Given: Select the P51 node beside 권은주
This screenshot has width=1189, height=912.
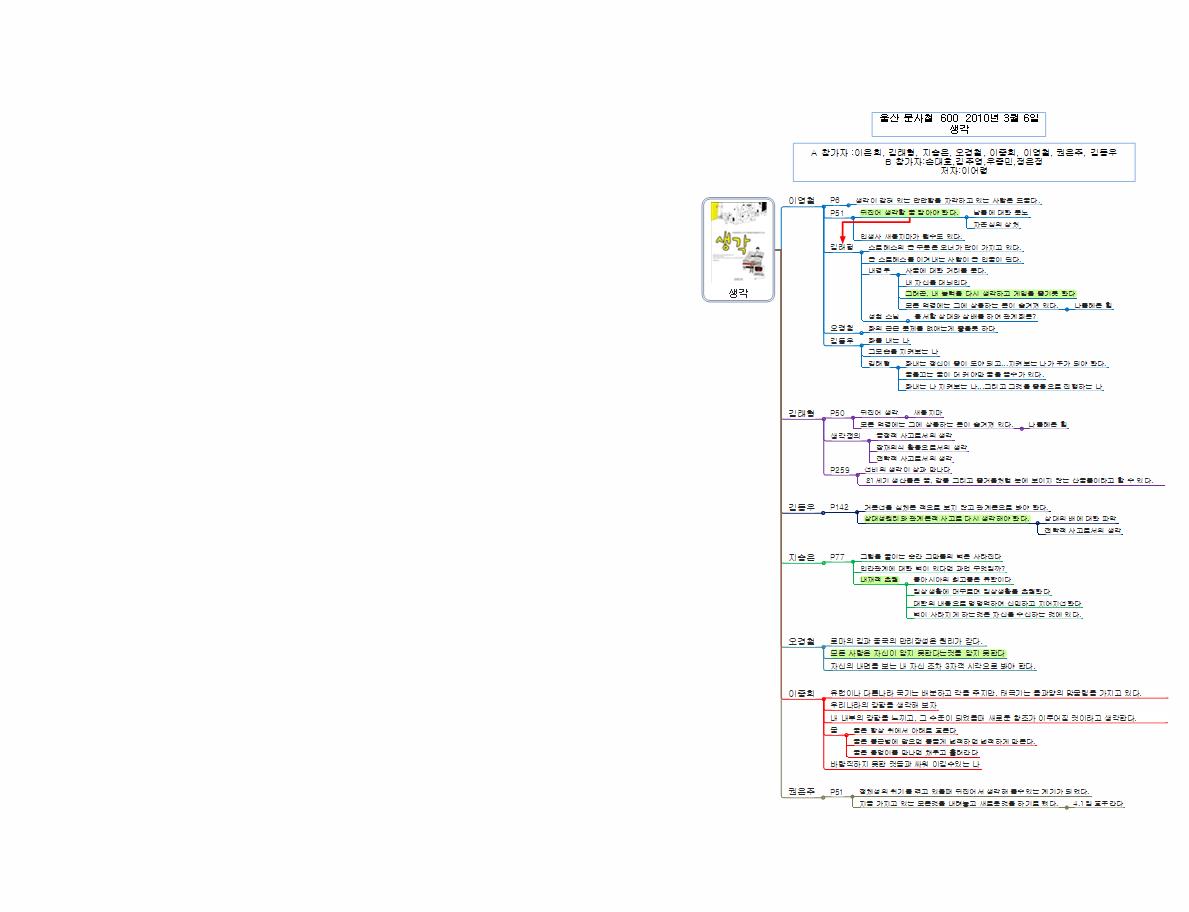Looking at the screenshot, I should click(837, 791).
